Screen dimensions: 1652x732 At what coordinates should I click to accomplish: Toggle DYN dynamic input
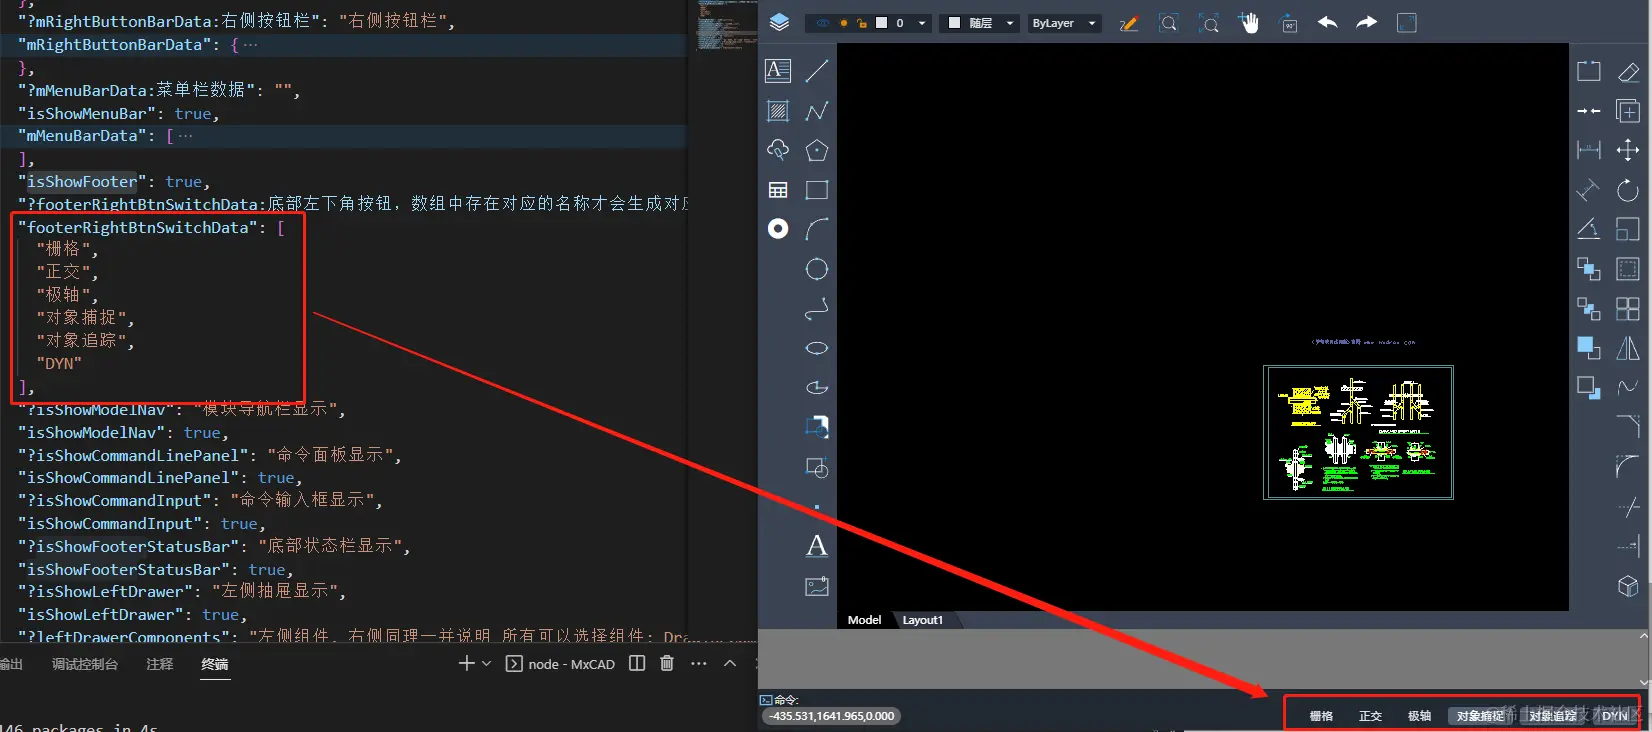[x=1614, y=716]
